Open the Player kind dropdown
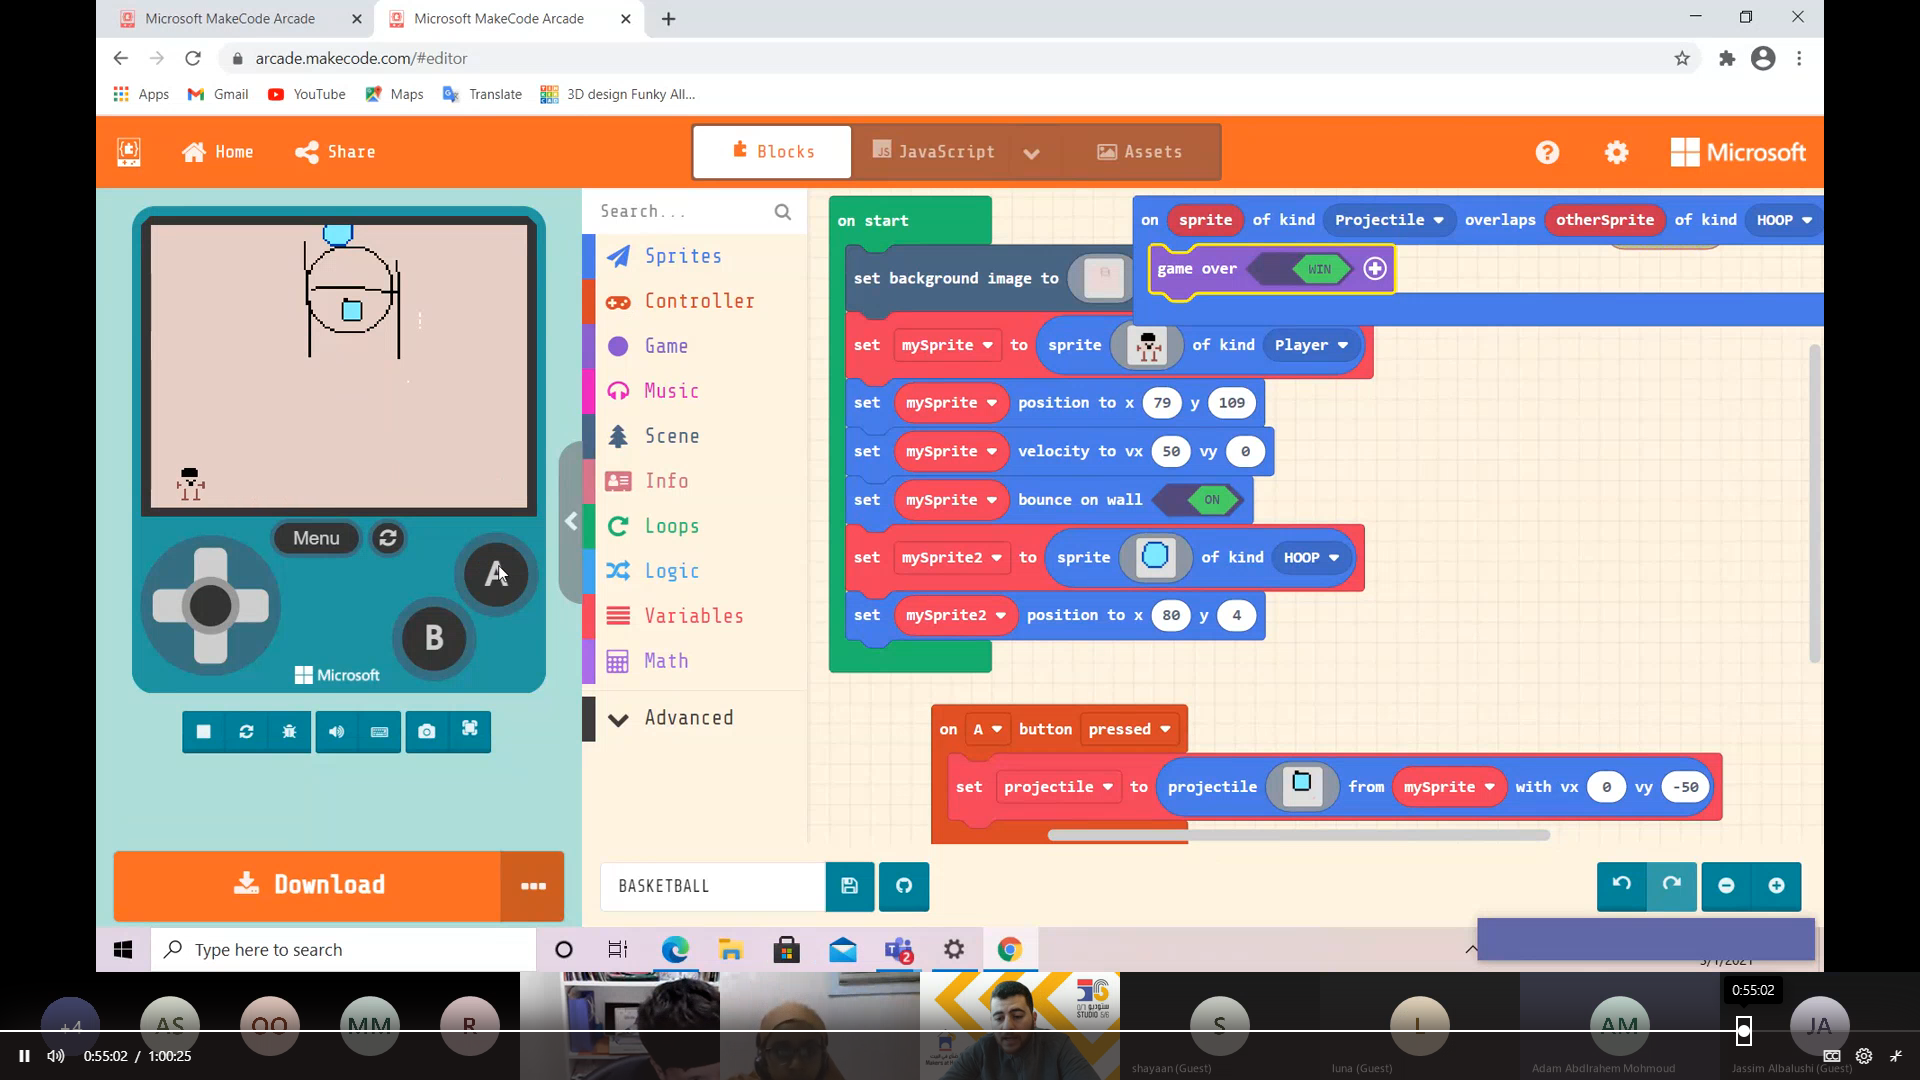 tap(1311, 345)
